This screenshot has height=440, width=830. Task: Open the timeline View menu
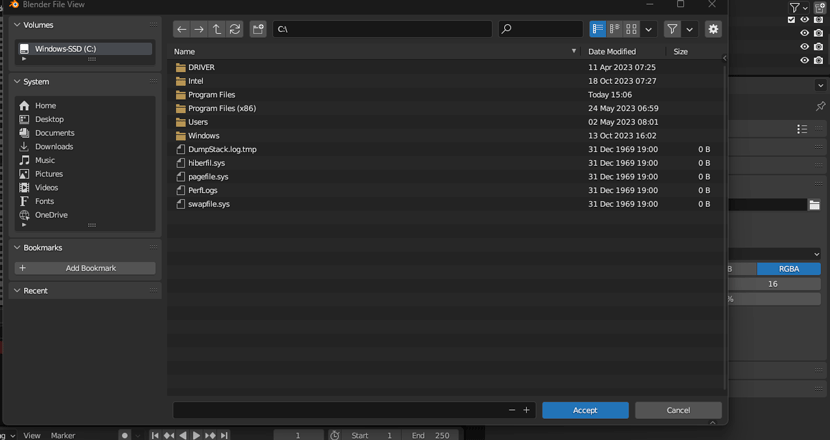tap(32, 435)
